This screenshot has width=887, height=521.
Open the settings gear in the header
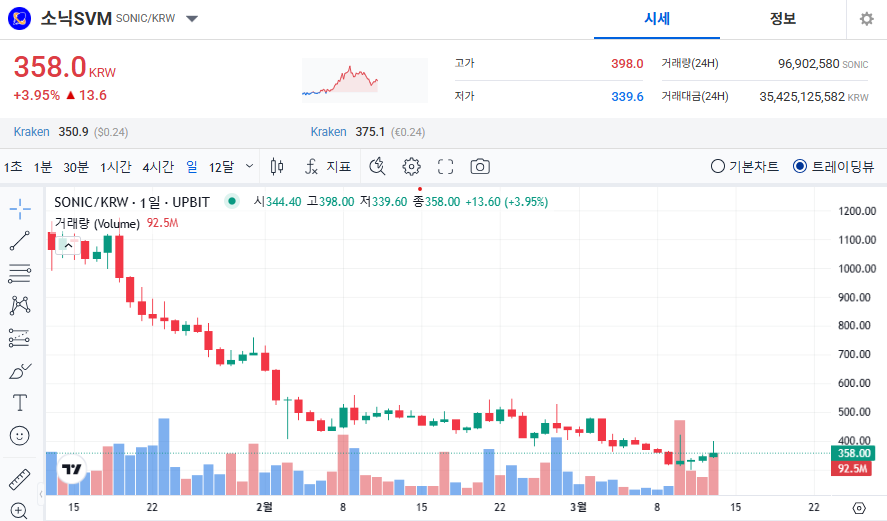pyautogui.click(x=866, y=19)
